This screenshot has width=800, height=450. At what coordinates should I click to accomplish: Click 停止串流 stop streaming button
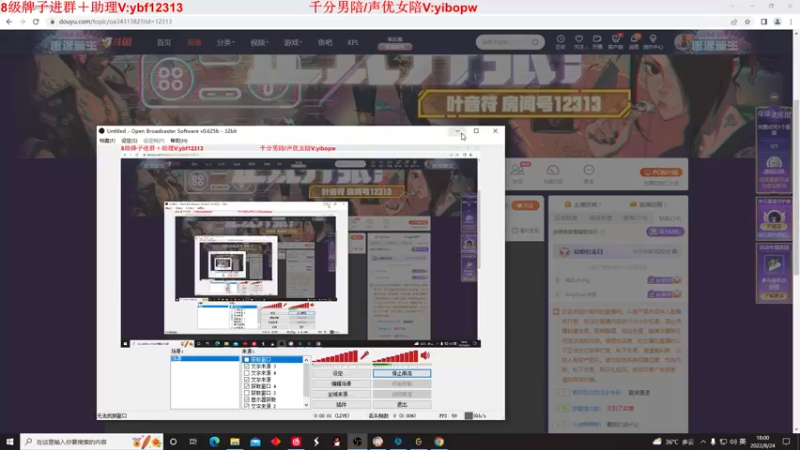click(x=402, y=373)
